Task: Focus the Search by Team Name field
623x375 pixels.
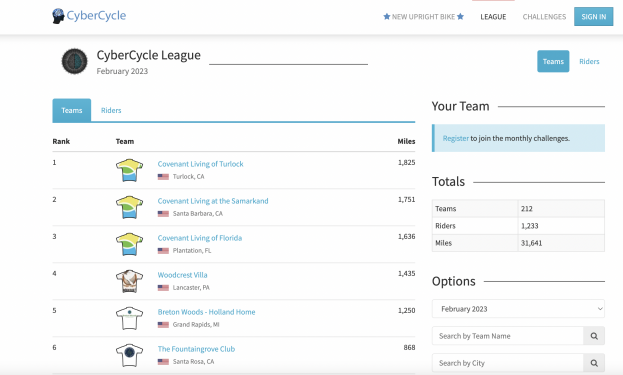Action: click(508, 336)
